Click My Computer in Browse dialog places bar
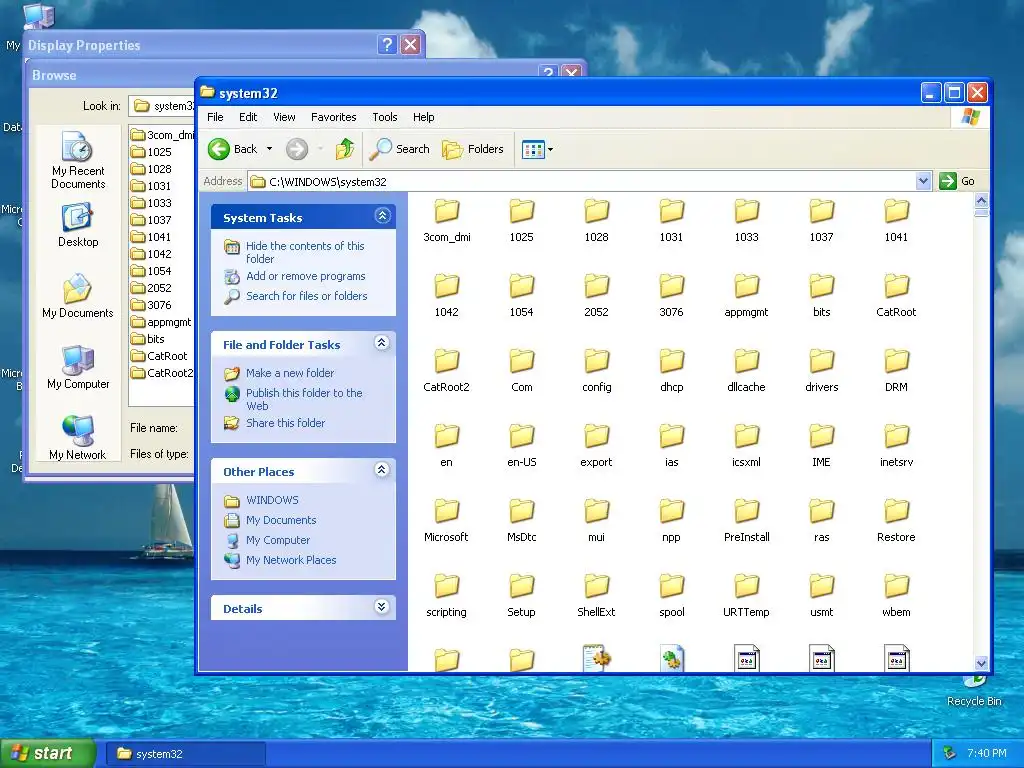Screen dimensions: 1024x768 78,367
